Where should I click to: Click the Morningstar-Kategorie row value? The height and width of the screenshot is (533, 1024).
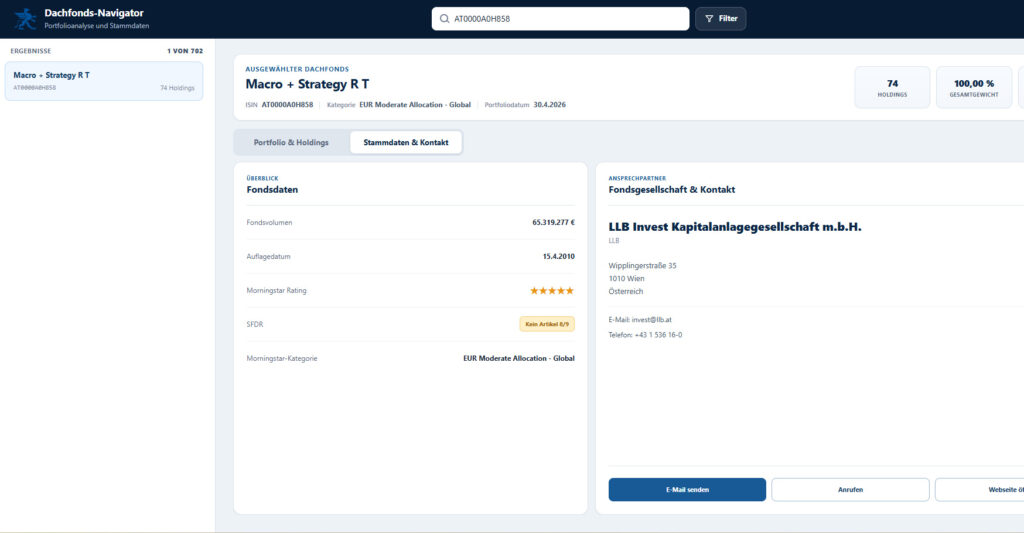coord(519,359)
